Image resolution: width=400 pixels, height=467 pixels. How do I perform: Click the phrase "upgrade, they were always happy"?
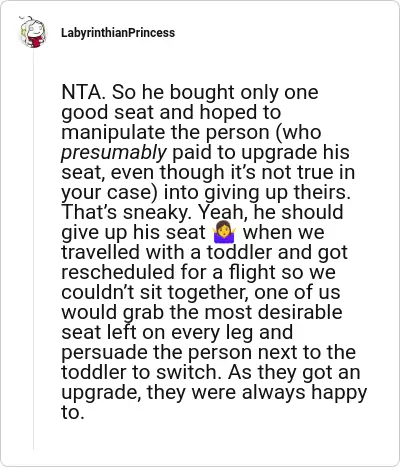214,392
